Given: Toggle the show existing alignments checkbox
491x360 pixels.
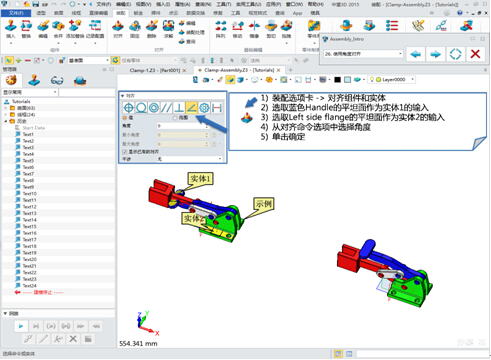Looking at the screenshot, I should click(125, 152).
